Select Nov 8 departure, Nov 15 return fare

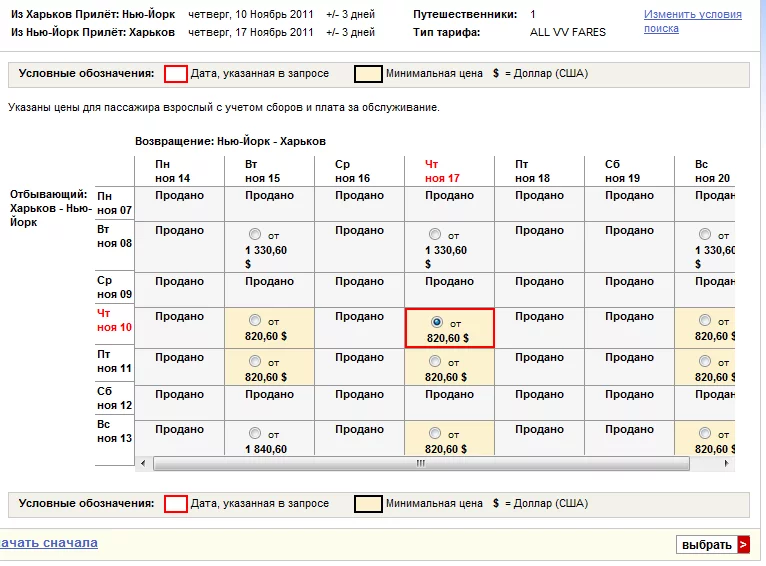pyautogui.click(x=255, y=235)
